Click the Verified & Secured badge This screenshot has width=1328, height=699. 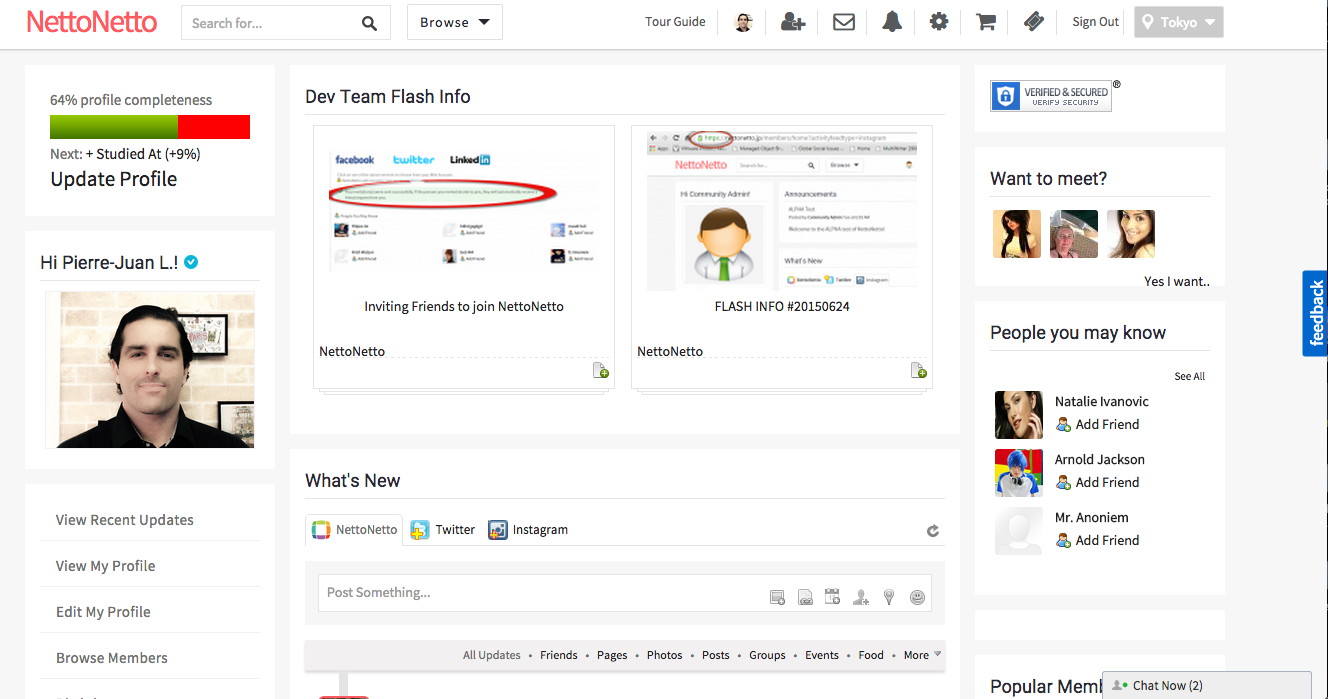1051,96
